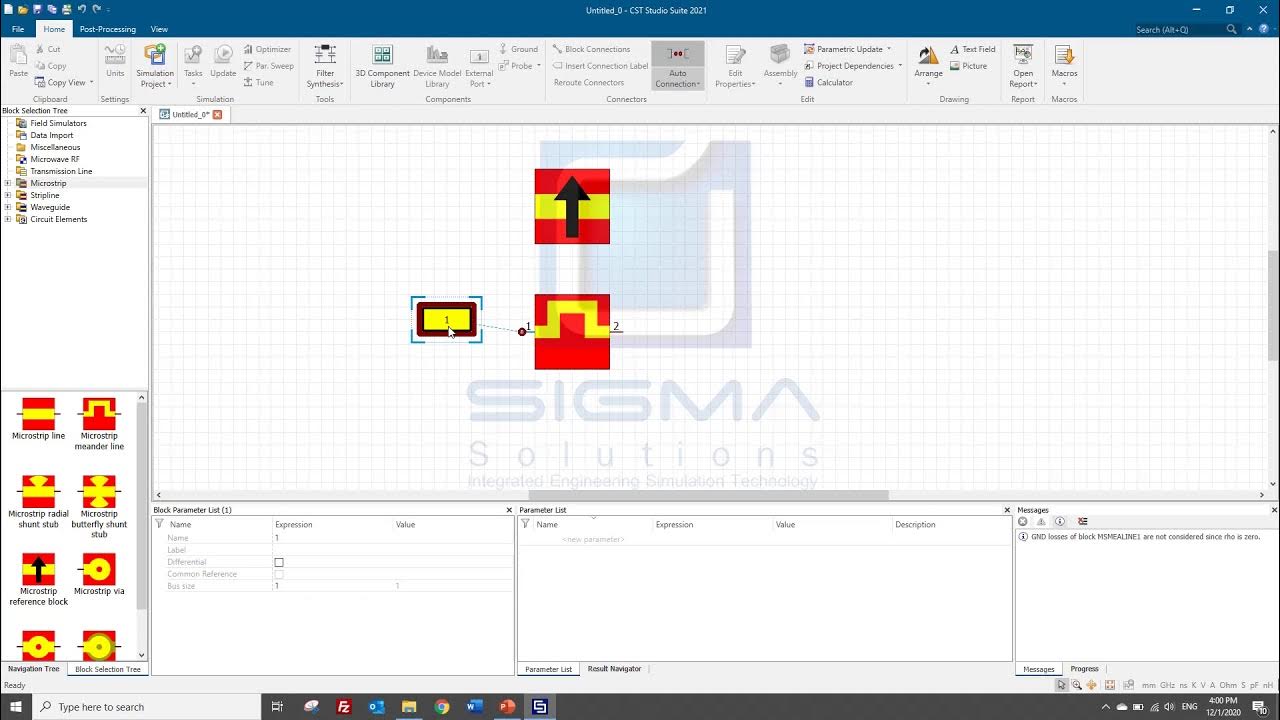Click Insert Connection Label
1280x720 pixels.
tap(599, 66)
